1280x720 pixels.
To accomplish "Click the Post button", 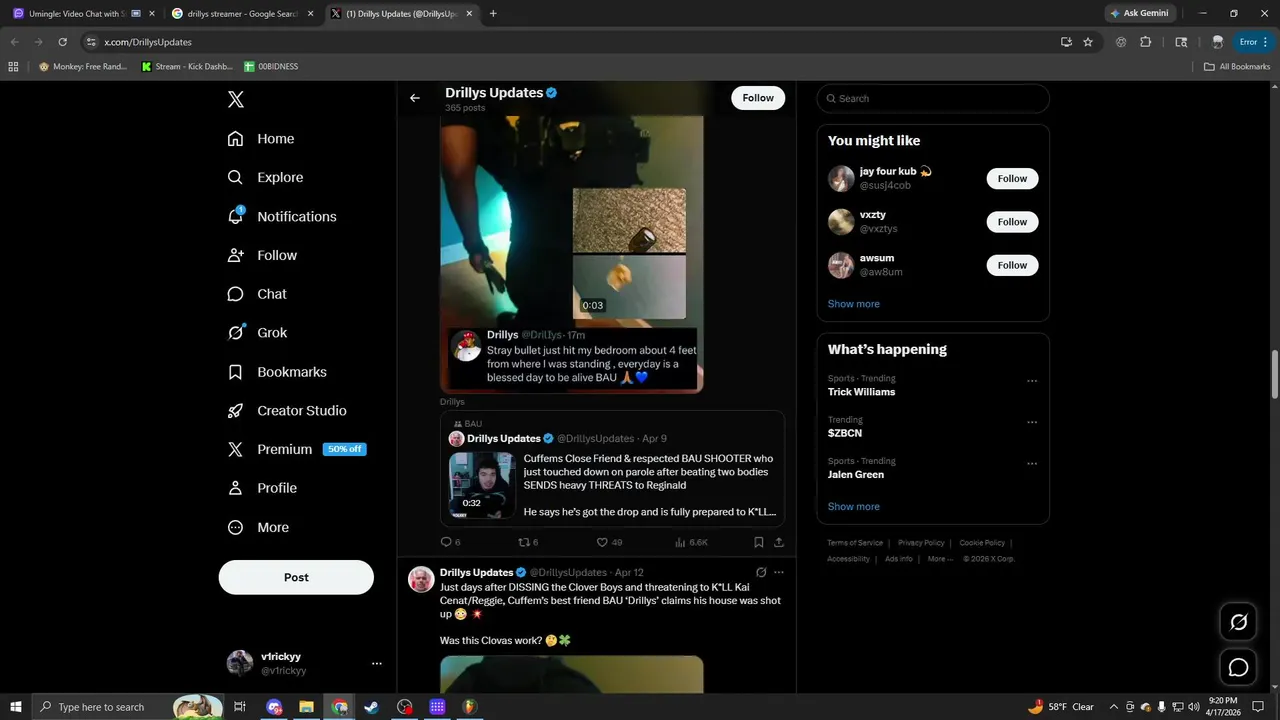I will click(296, 577).
